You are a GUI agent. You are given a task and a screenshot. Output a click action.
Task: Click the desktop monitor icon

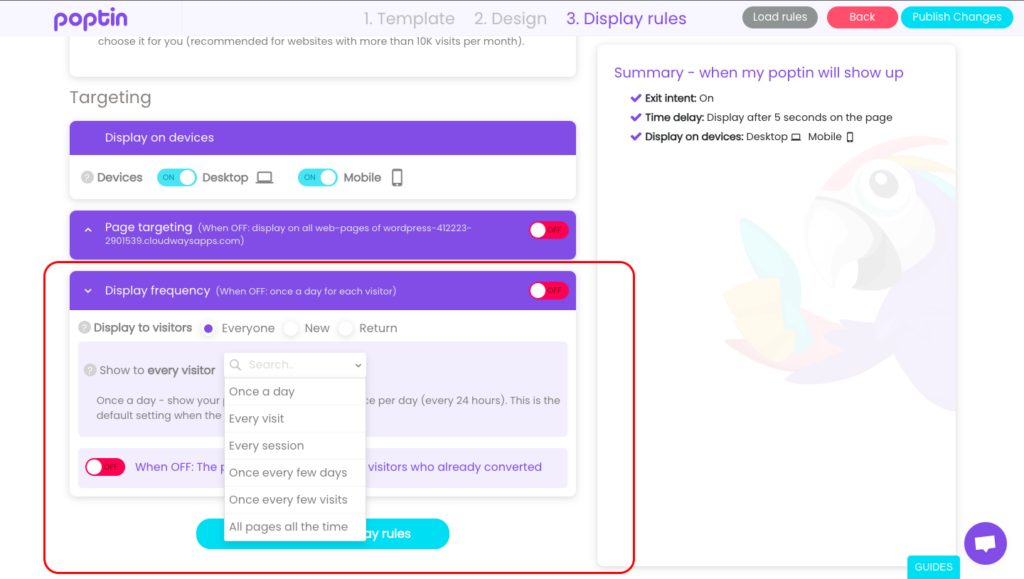tap(264, 178)
